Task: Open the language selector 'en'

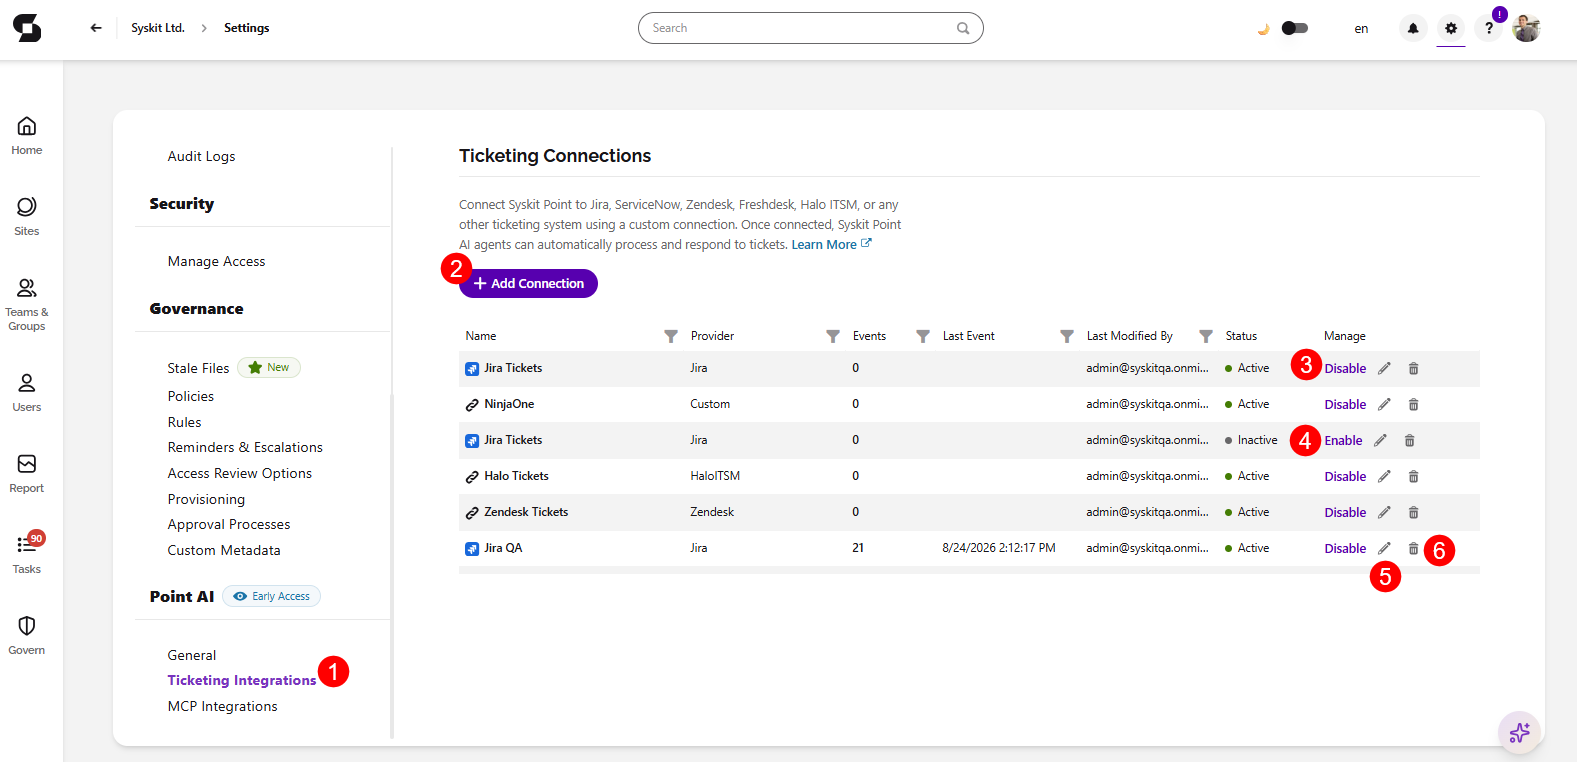Action: (x=1361, y=28)
